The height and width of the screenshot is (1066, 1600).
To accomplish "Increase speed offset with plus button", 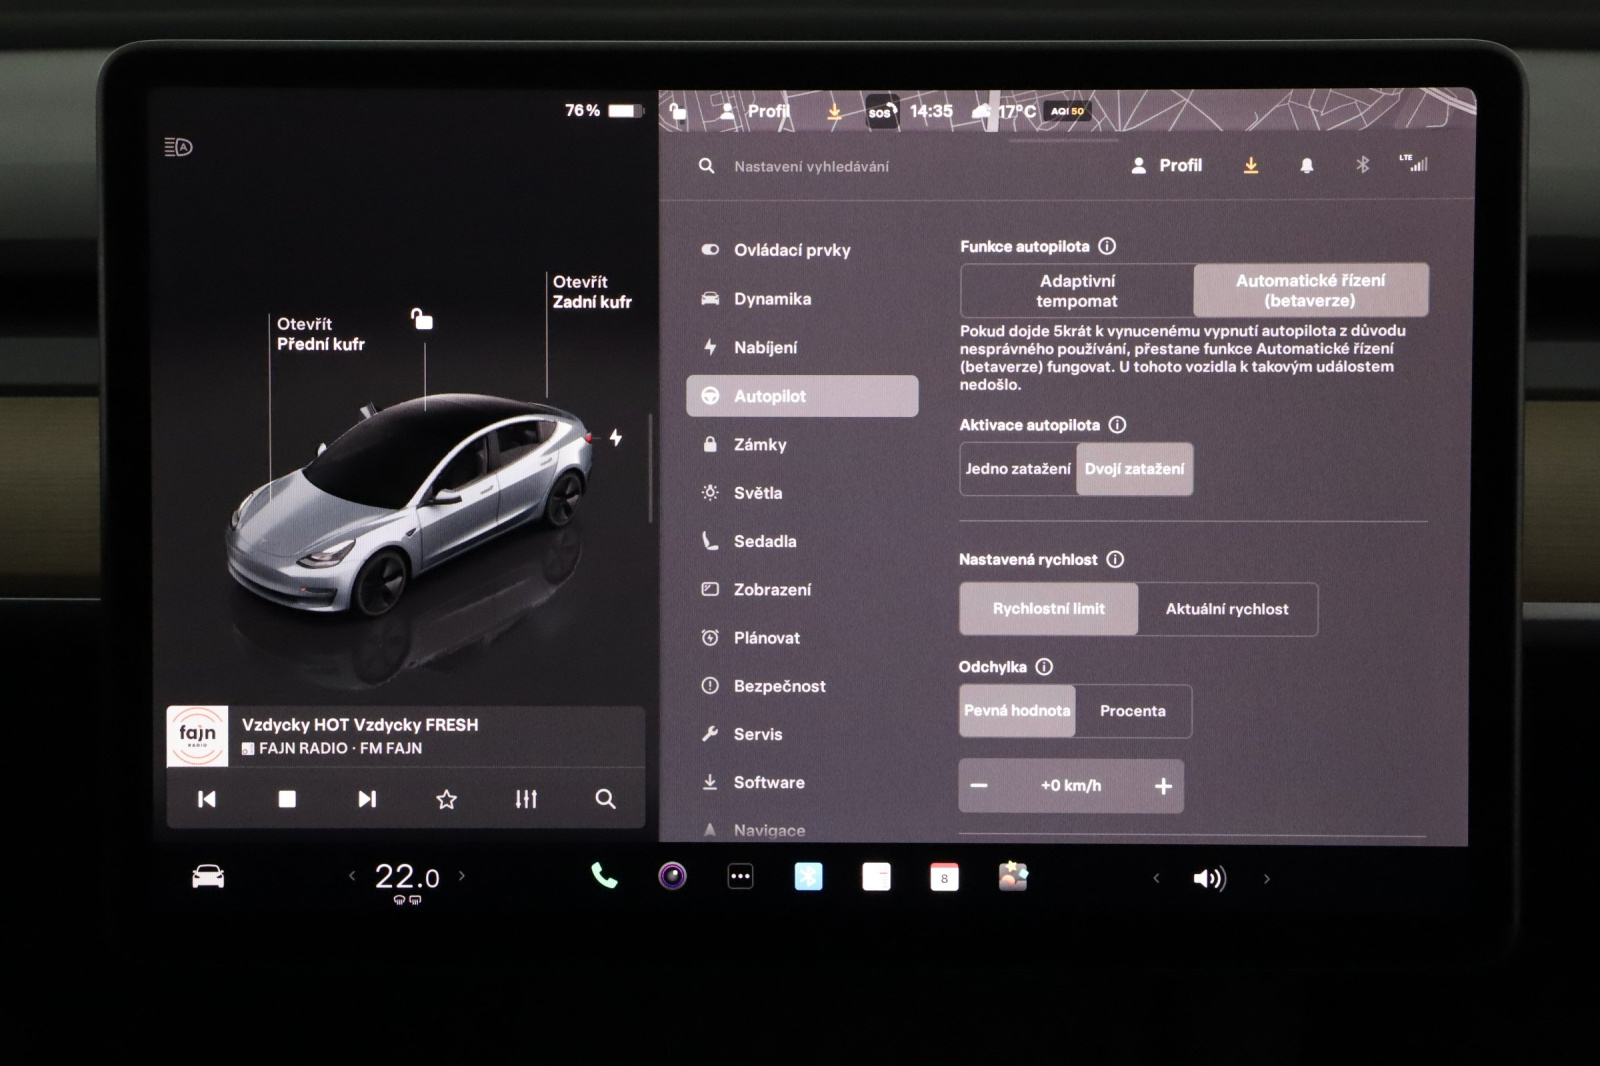I will [x=1163, y=787].
